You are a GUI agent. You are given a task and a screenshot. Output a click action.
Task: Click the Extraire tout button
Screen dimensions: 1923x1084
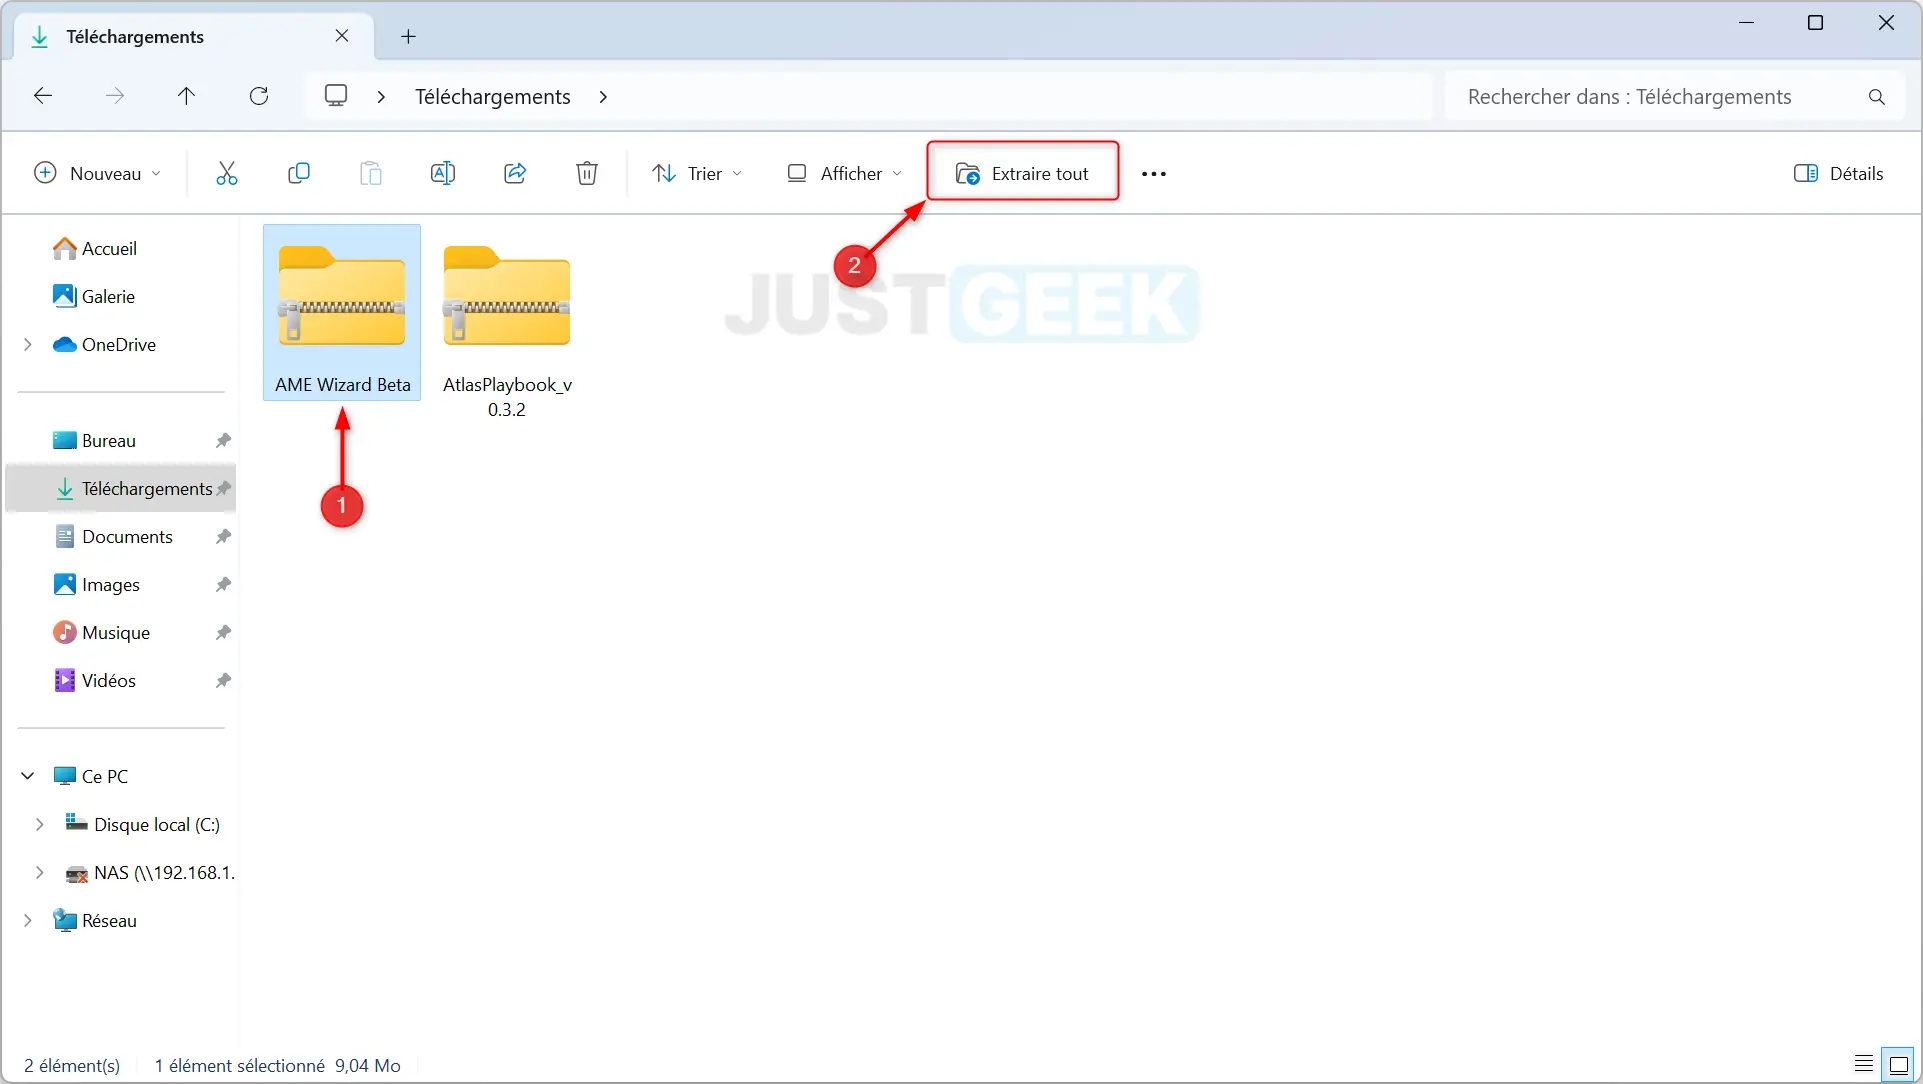[x=1022, y=173]
